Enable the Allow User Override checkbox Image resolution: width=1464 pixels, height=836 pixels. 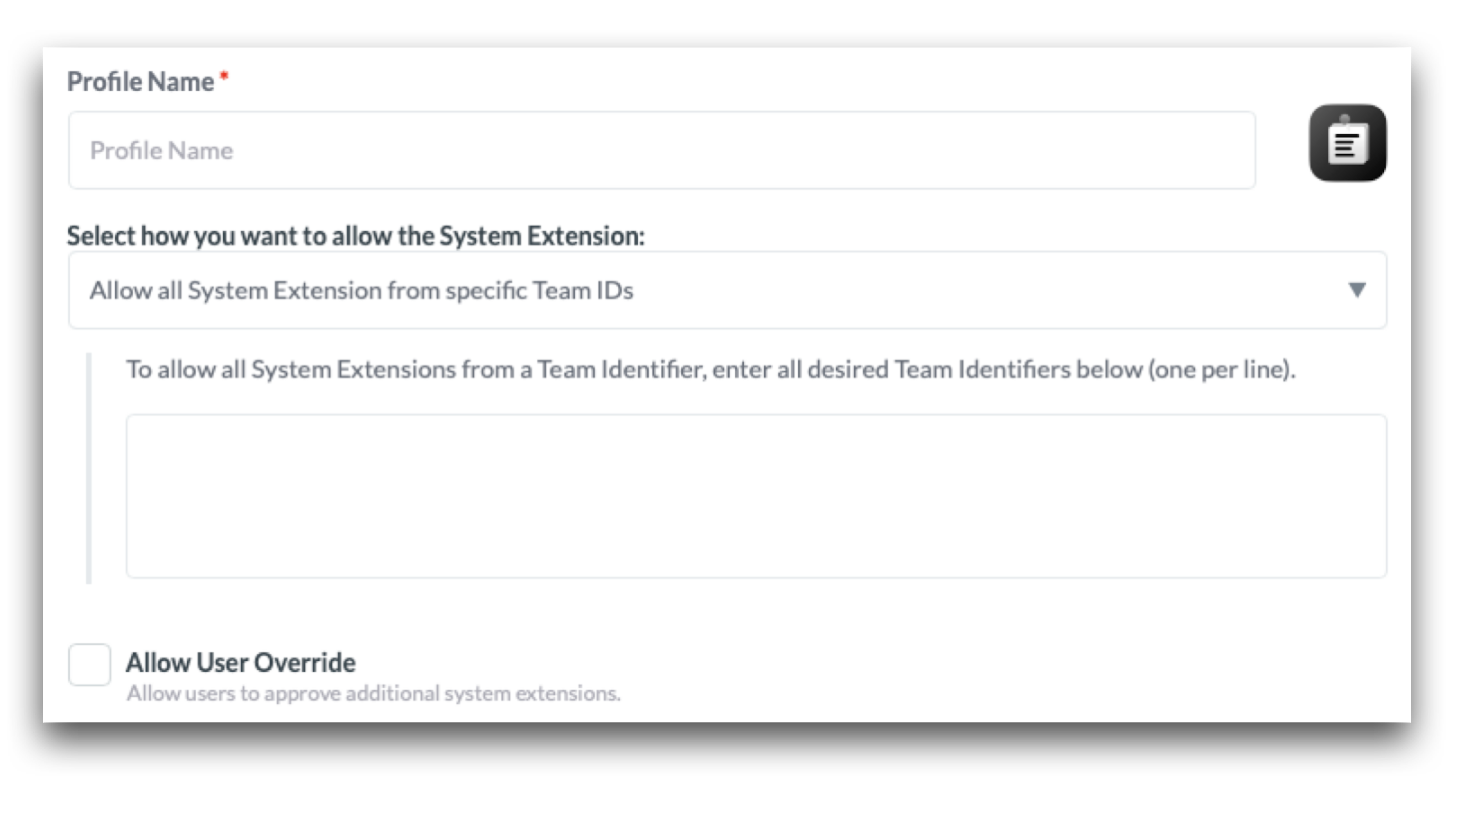(89, 665)
